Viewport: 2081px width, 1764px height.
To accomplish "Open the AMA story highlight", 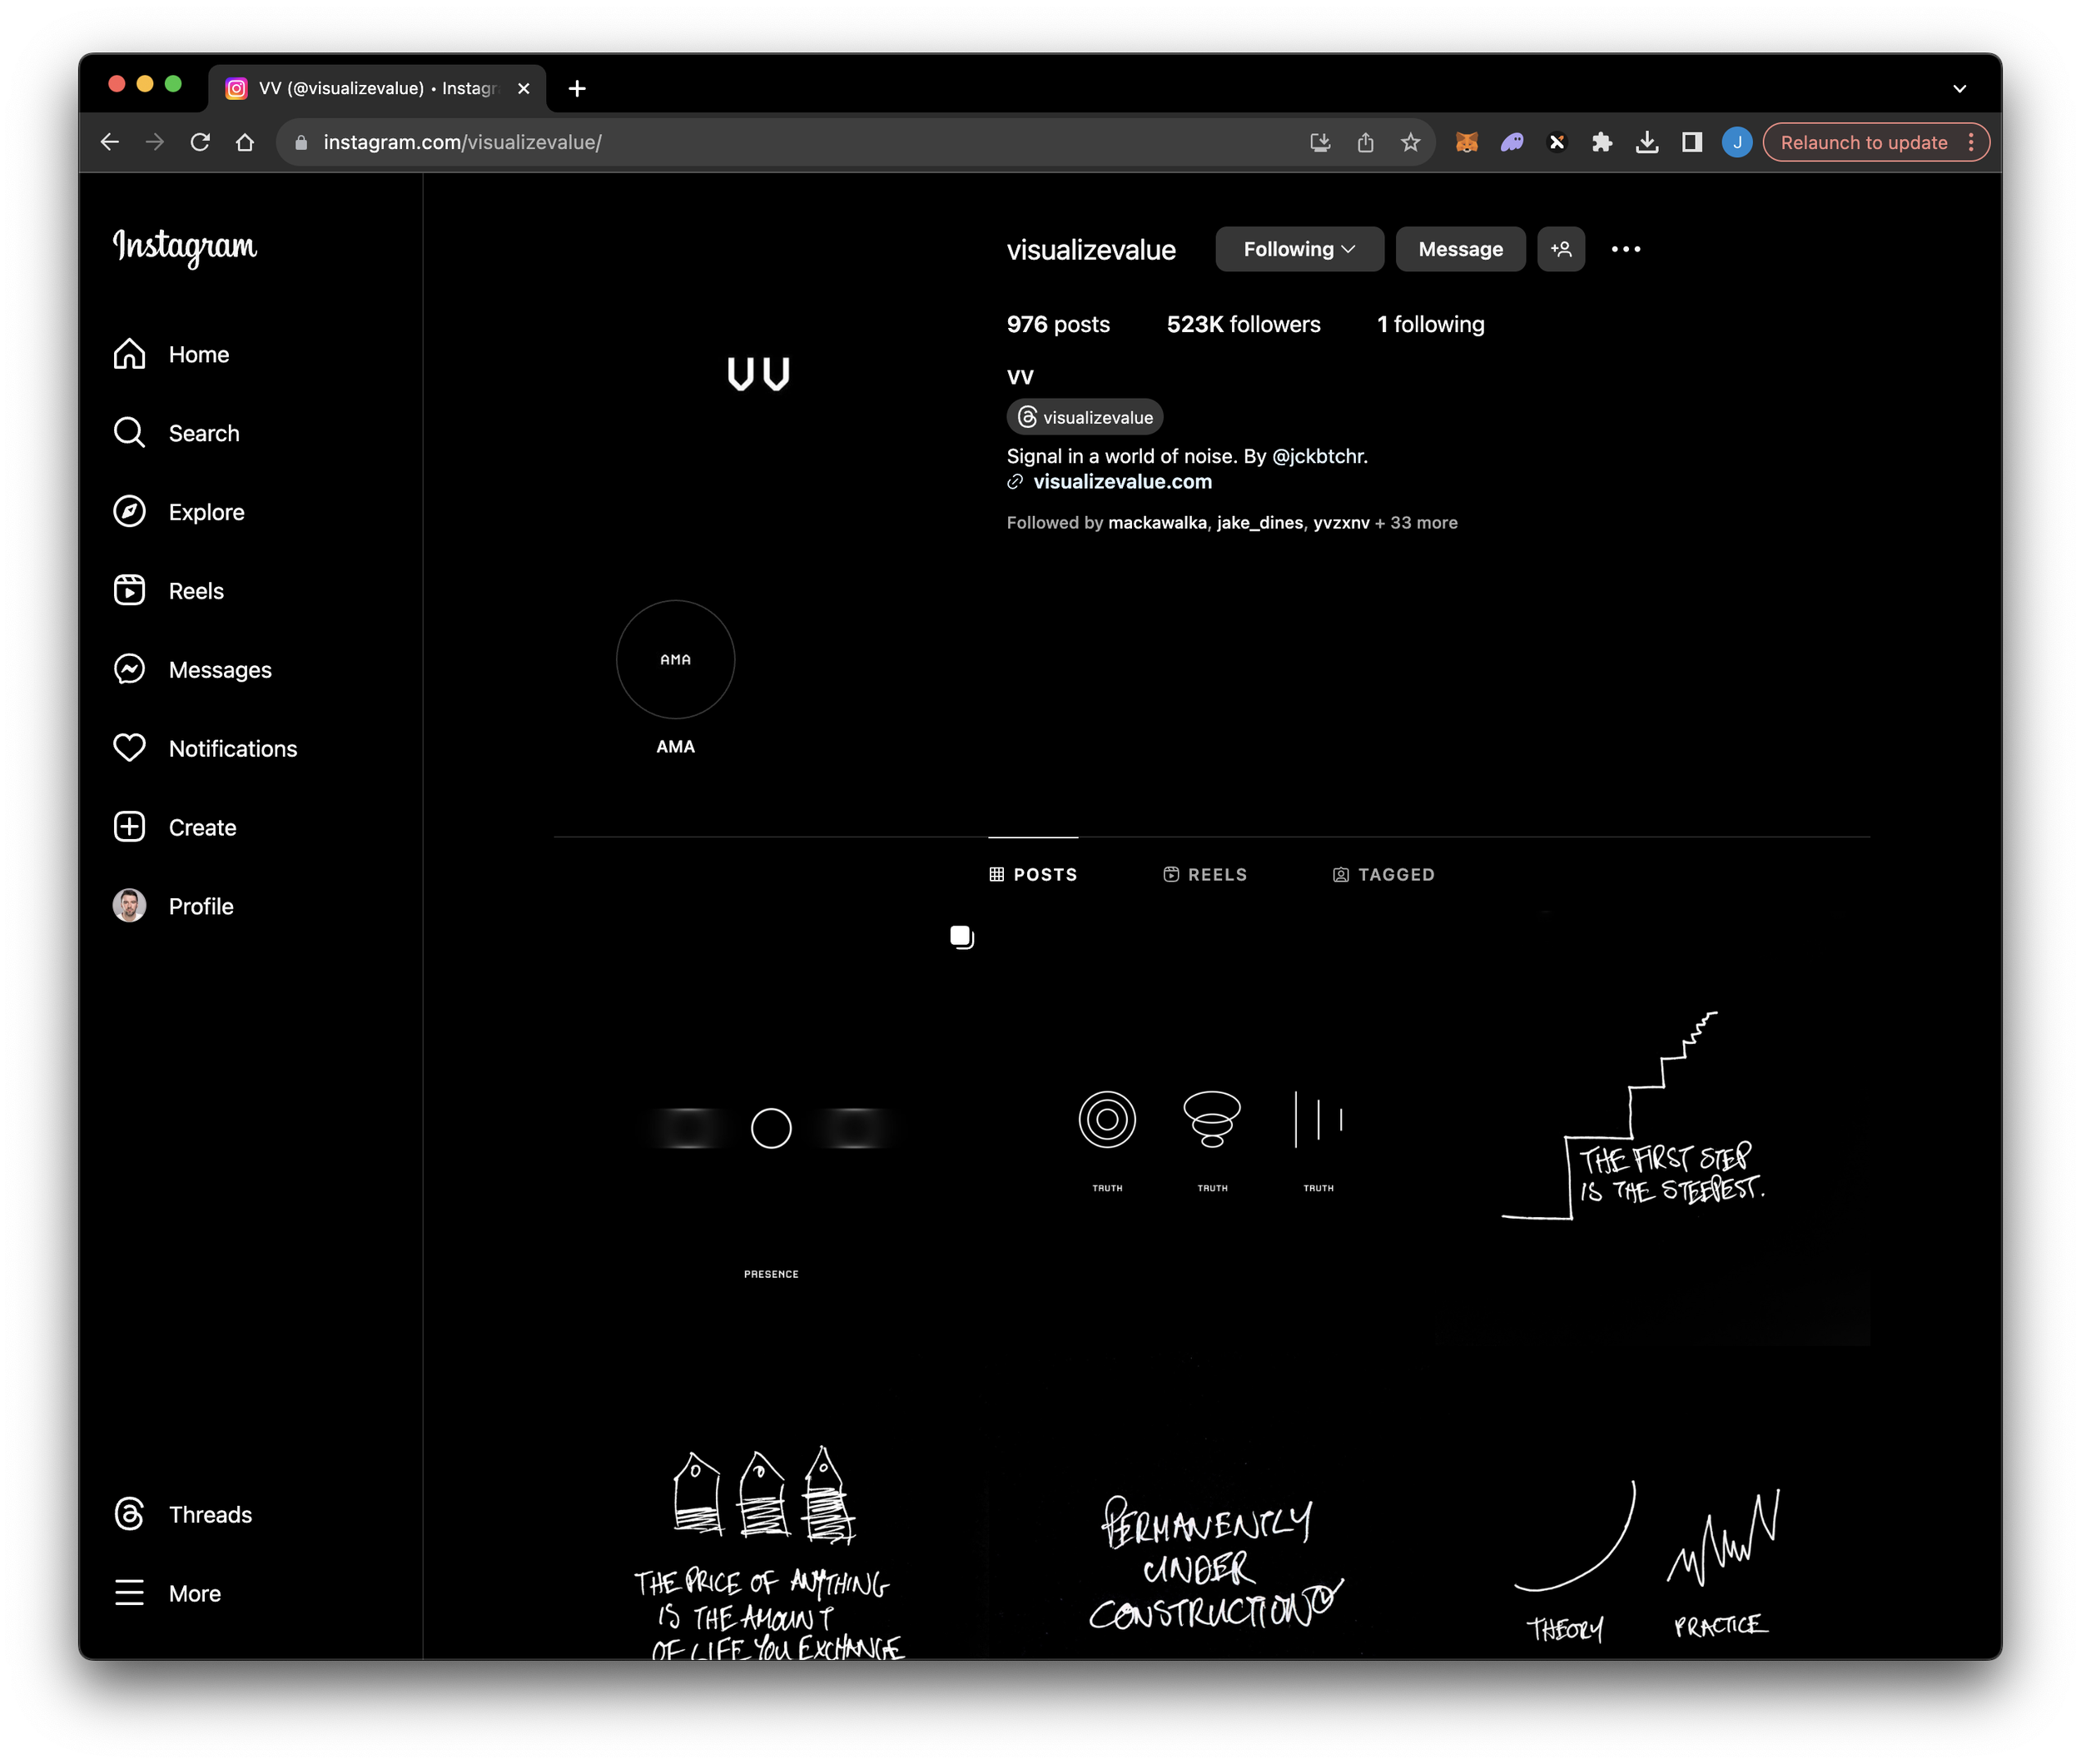I will pyautogui.click(x=675, y=660).
